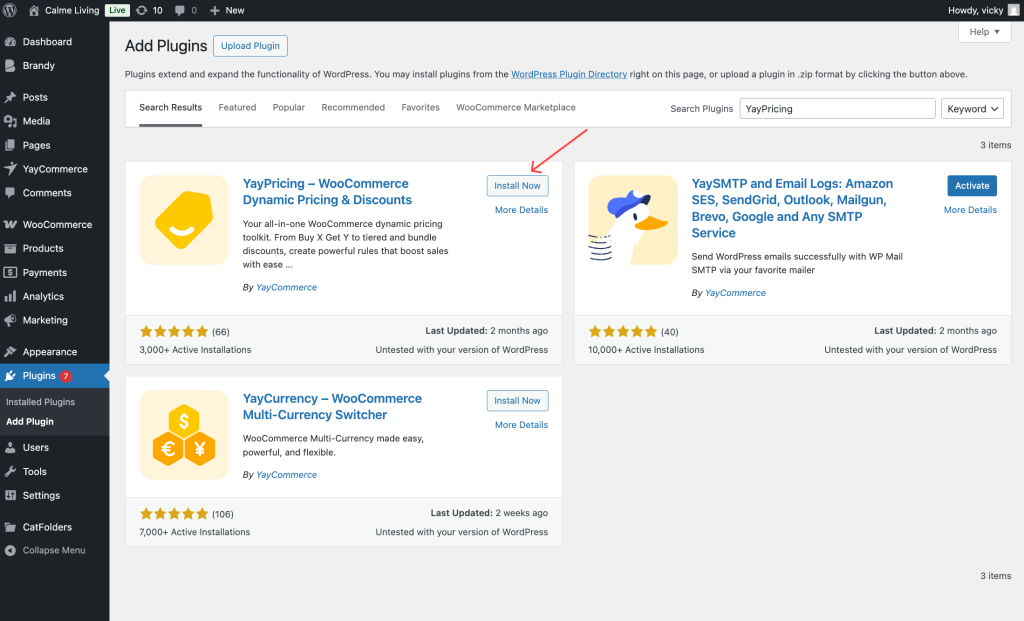This screenshot has height=621, width=1024.
Task: Open the Keyword search filter dropdown
Action: (971, 108)
